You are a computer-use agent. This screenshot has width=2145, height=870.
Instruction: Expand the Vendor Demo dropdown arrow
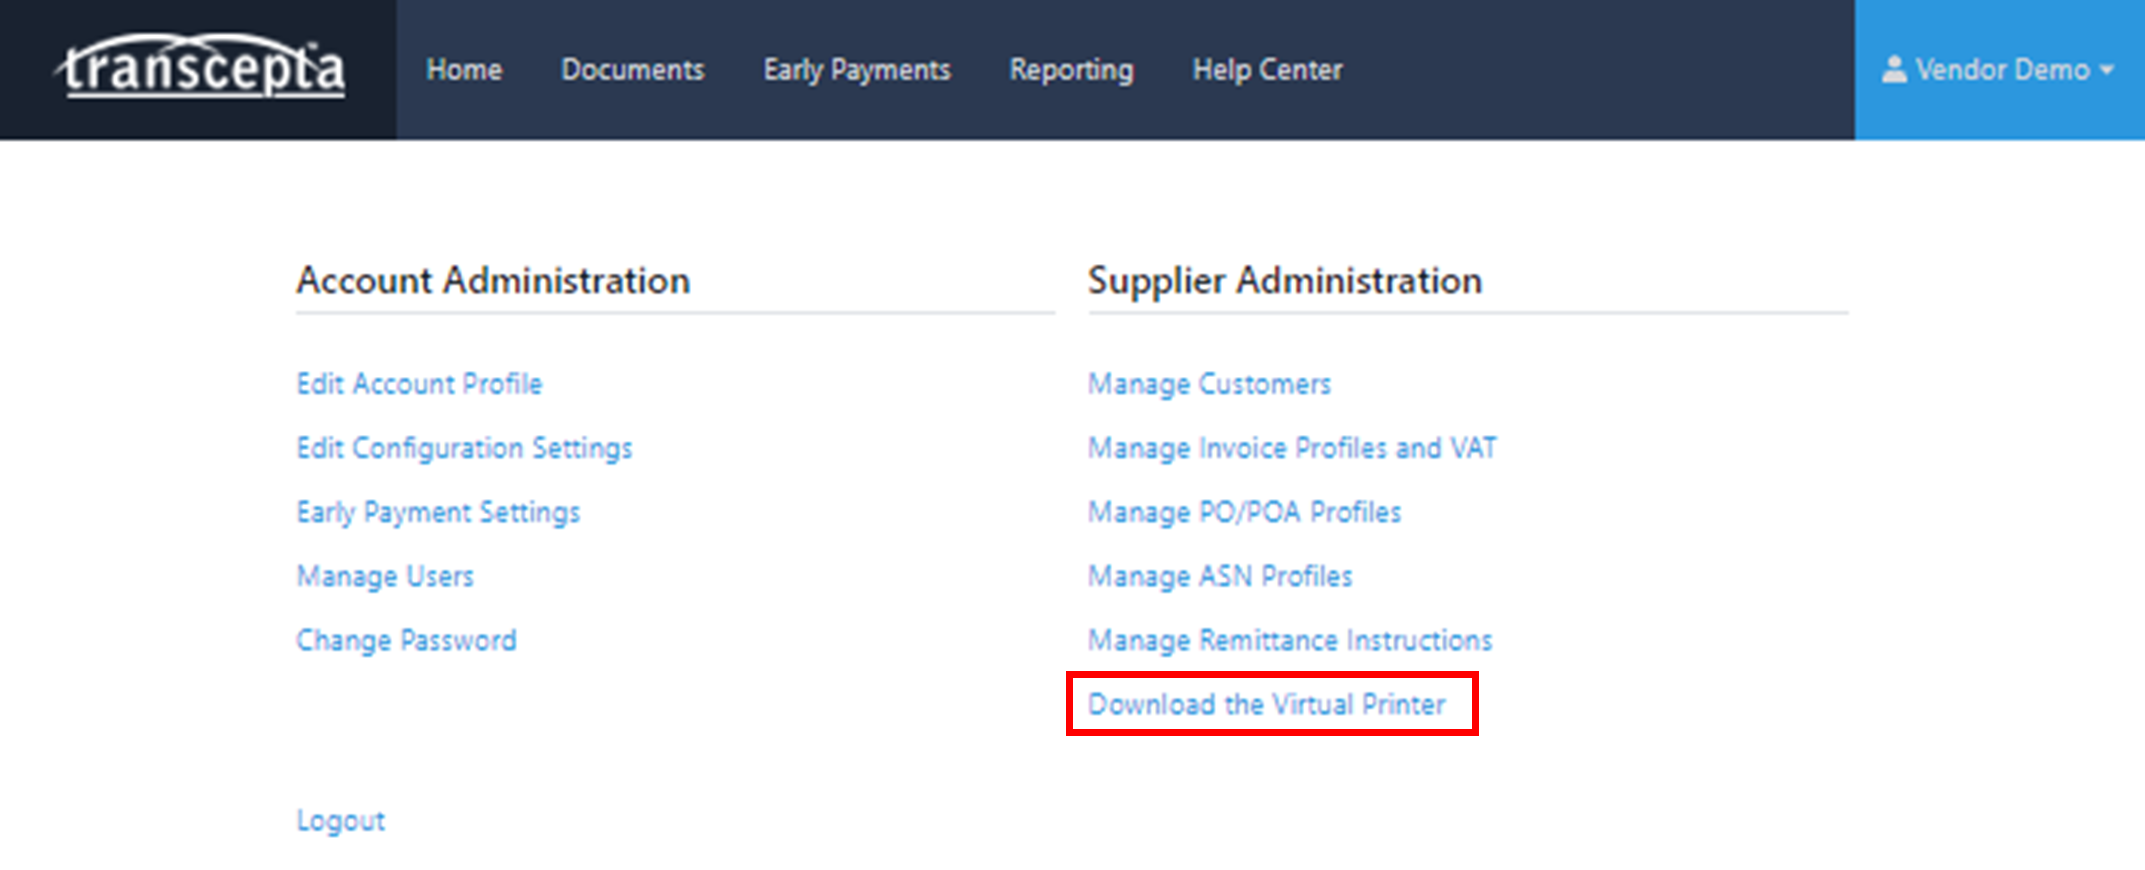pyautogui.click(x=2107, y=70)
